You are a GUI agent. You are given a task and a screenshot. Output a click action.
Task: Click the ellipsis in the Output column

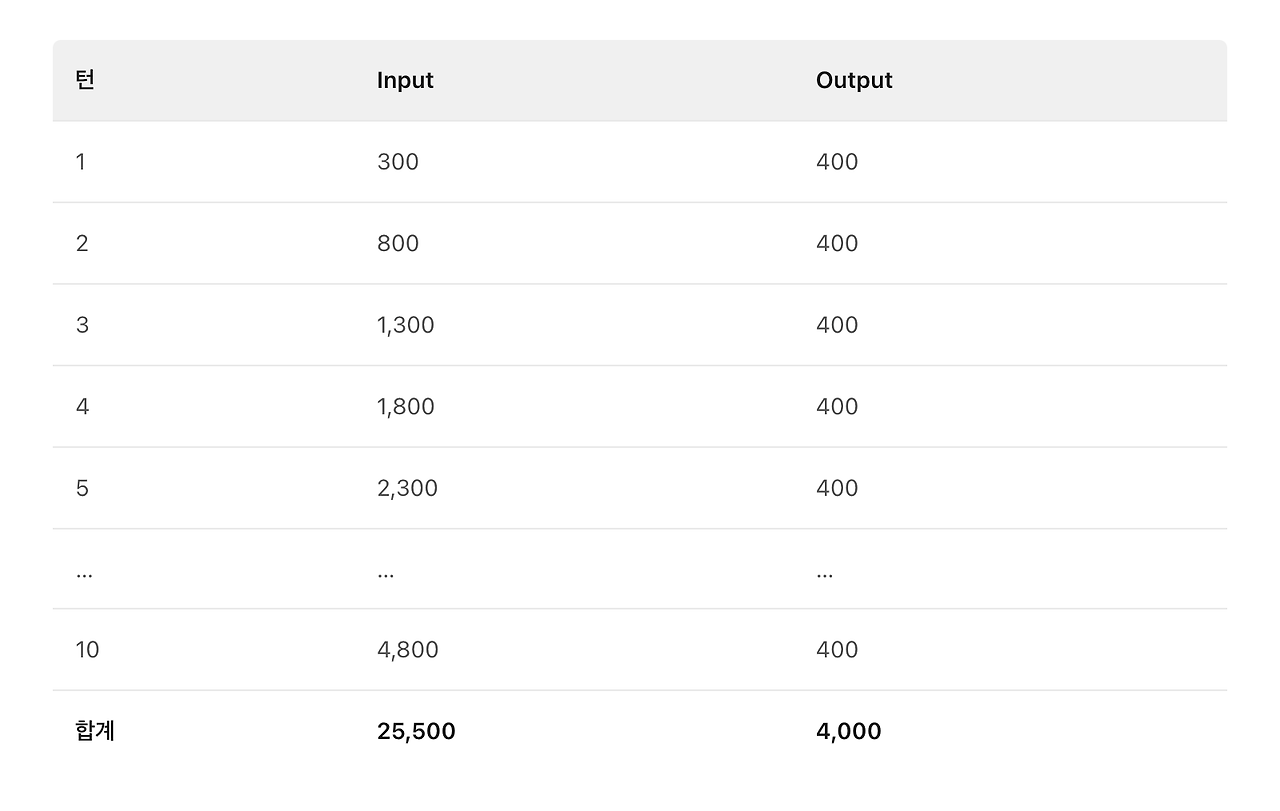pyautogui.click(x=825, y=573)
